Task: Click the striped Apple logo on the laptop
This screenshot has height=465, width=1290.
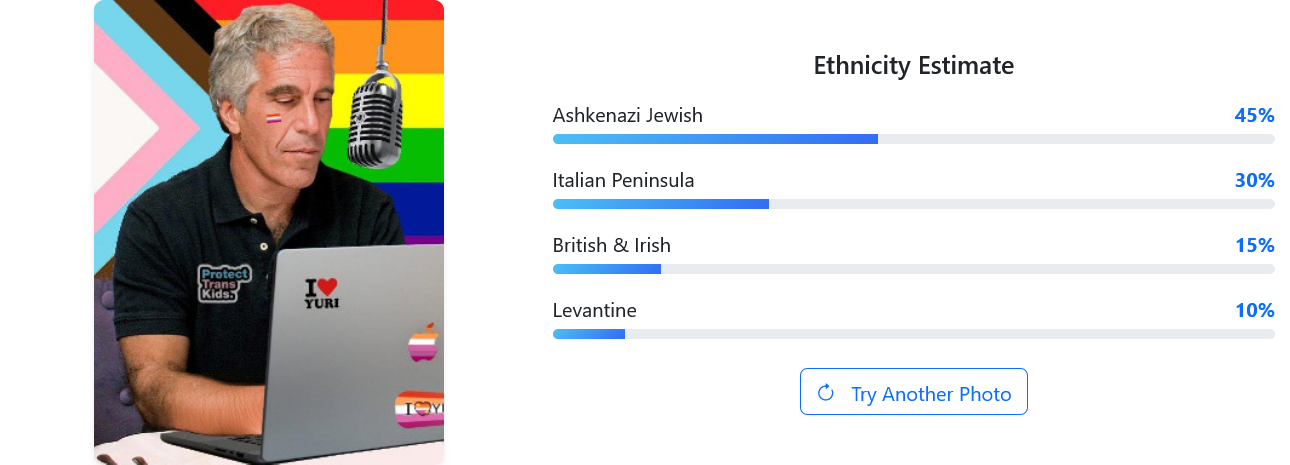Action: point(425,342)
